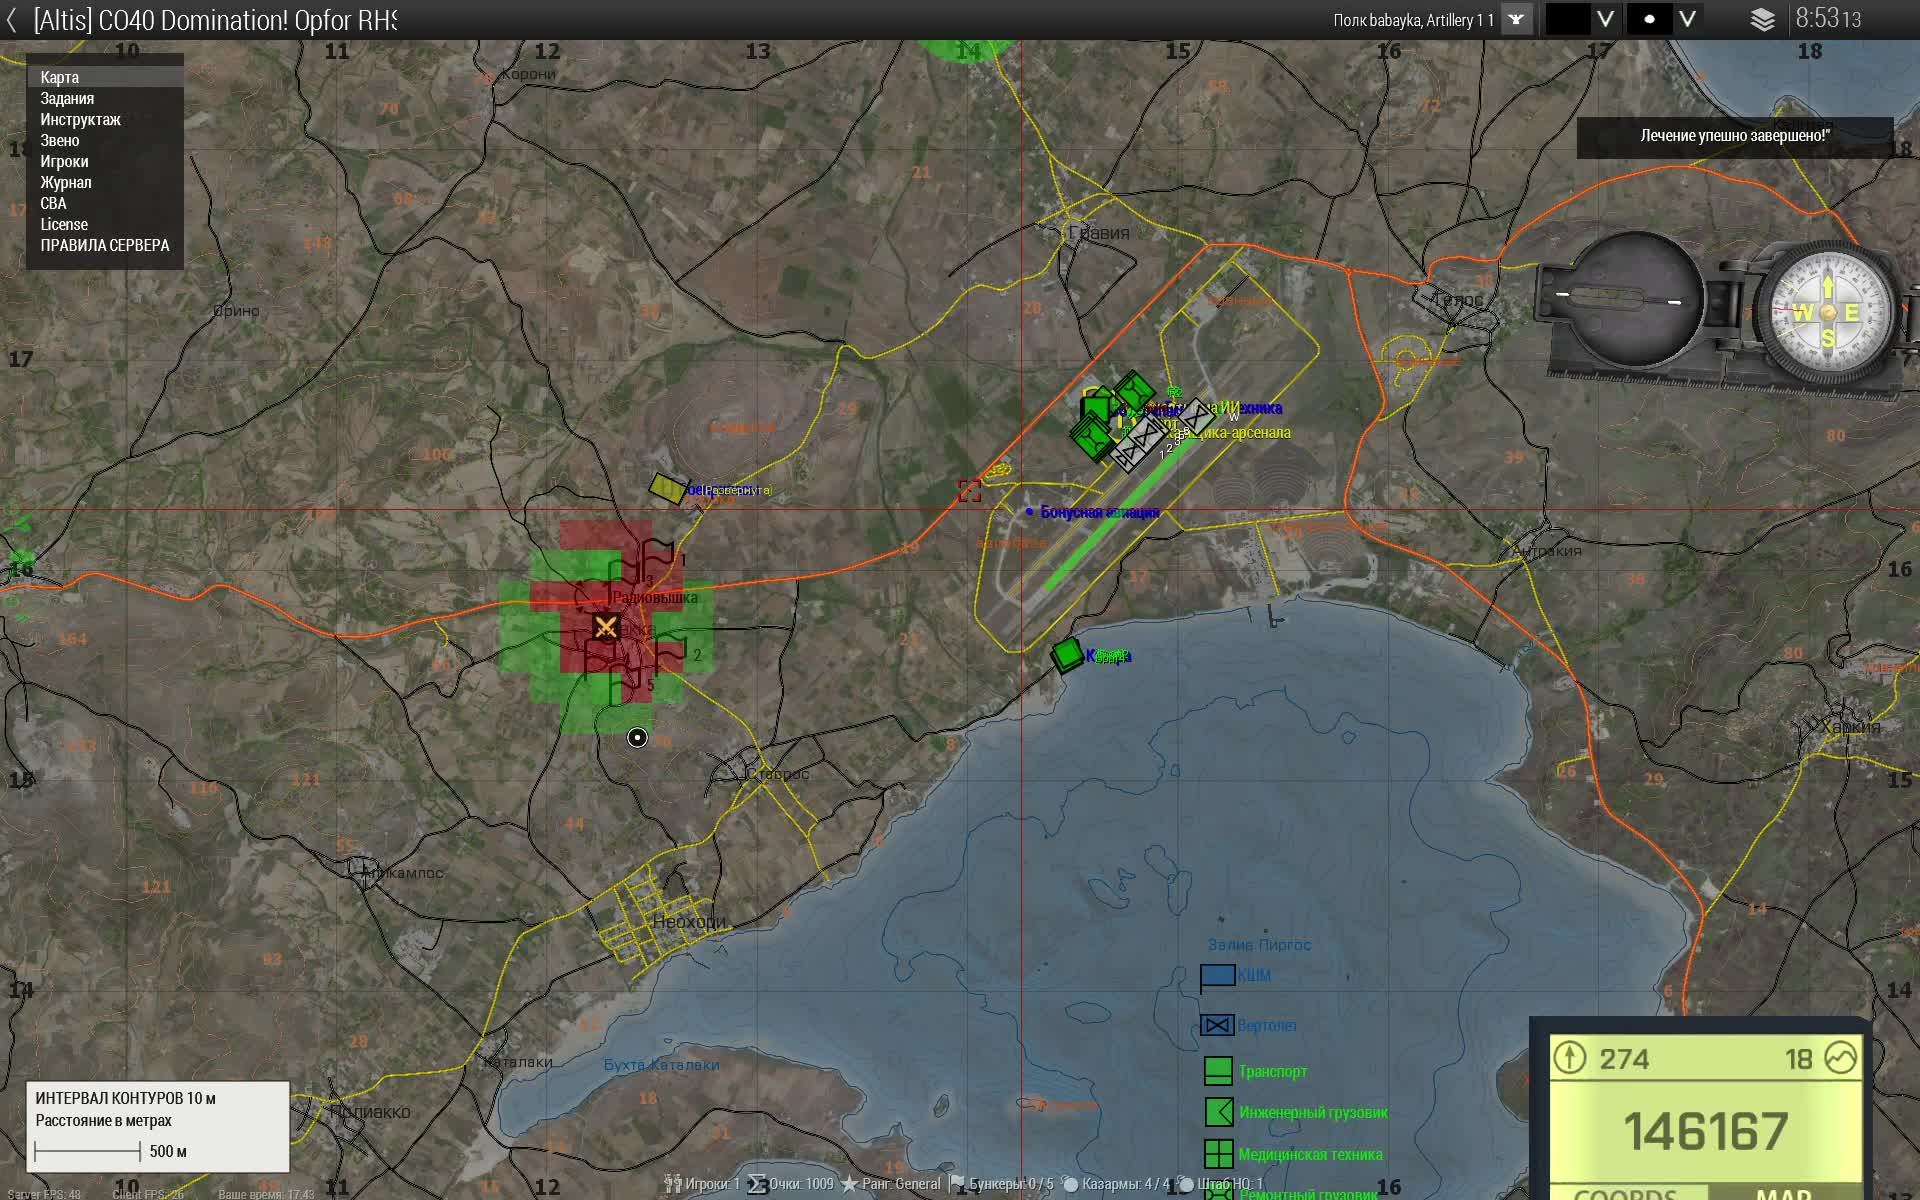Click the Вертолет legend icon

[x=1217, y=1025]
